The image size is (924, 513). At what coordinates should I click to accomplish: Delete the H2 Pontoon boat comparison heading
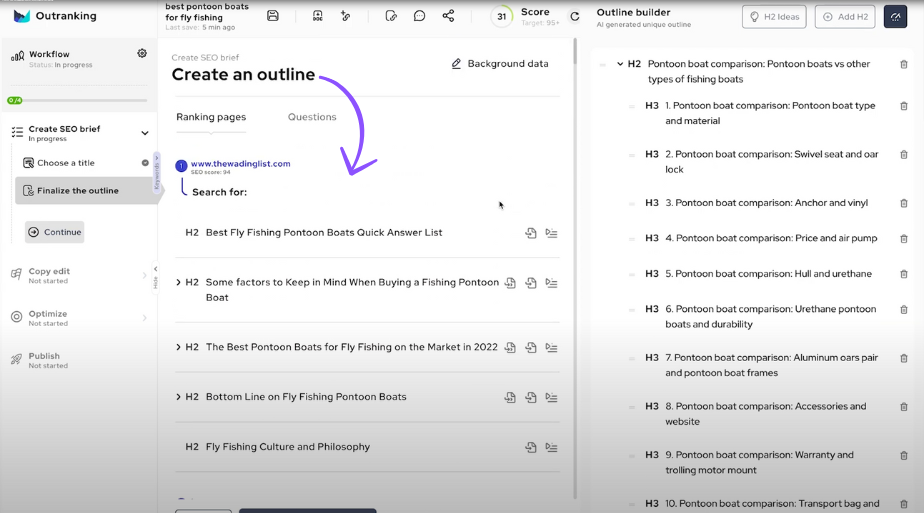(903, 64)
